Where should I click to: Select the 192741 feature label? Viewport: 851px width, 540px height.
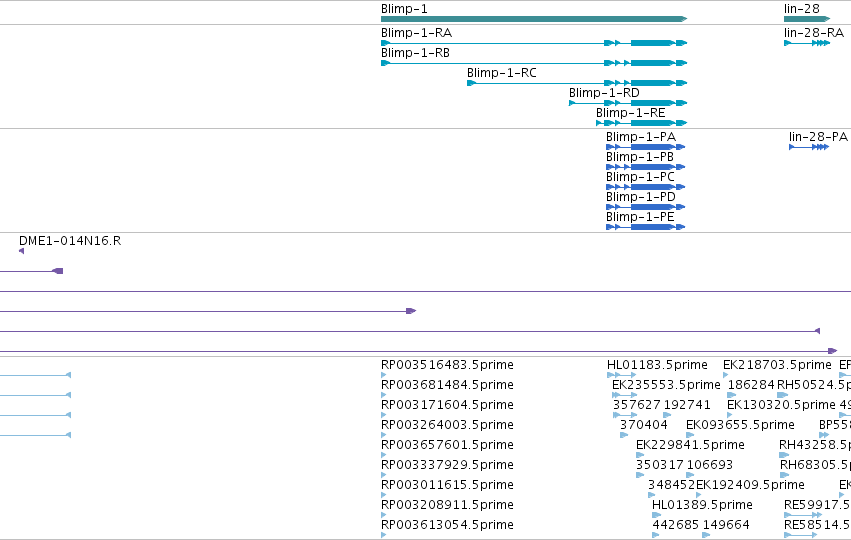[x=687, y=405]
